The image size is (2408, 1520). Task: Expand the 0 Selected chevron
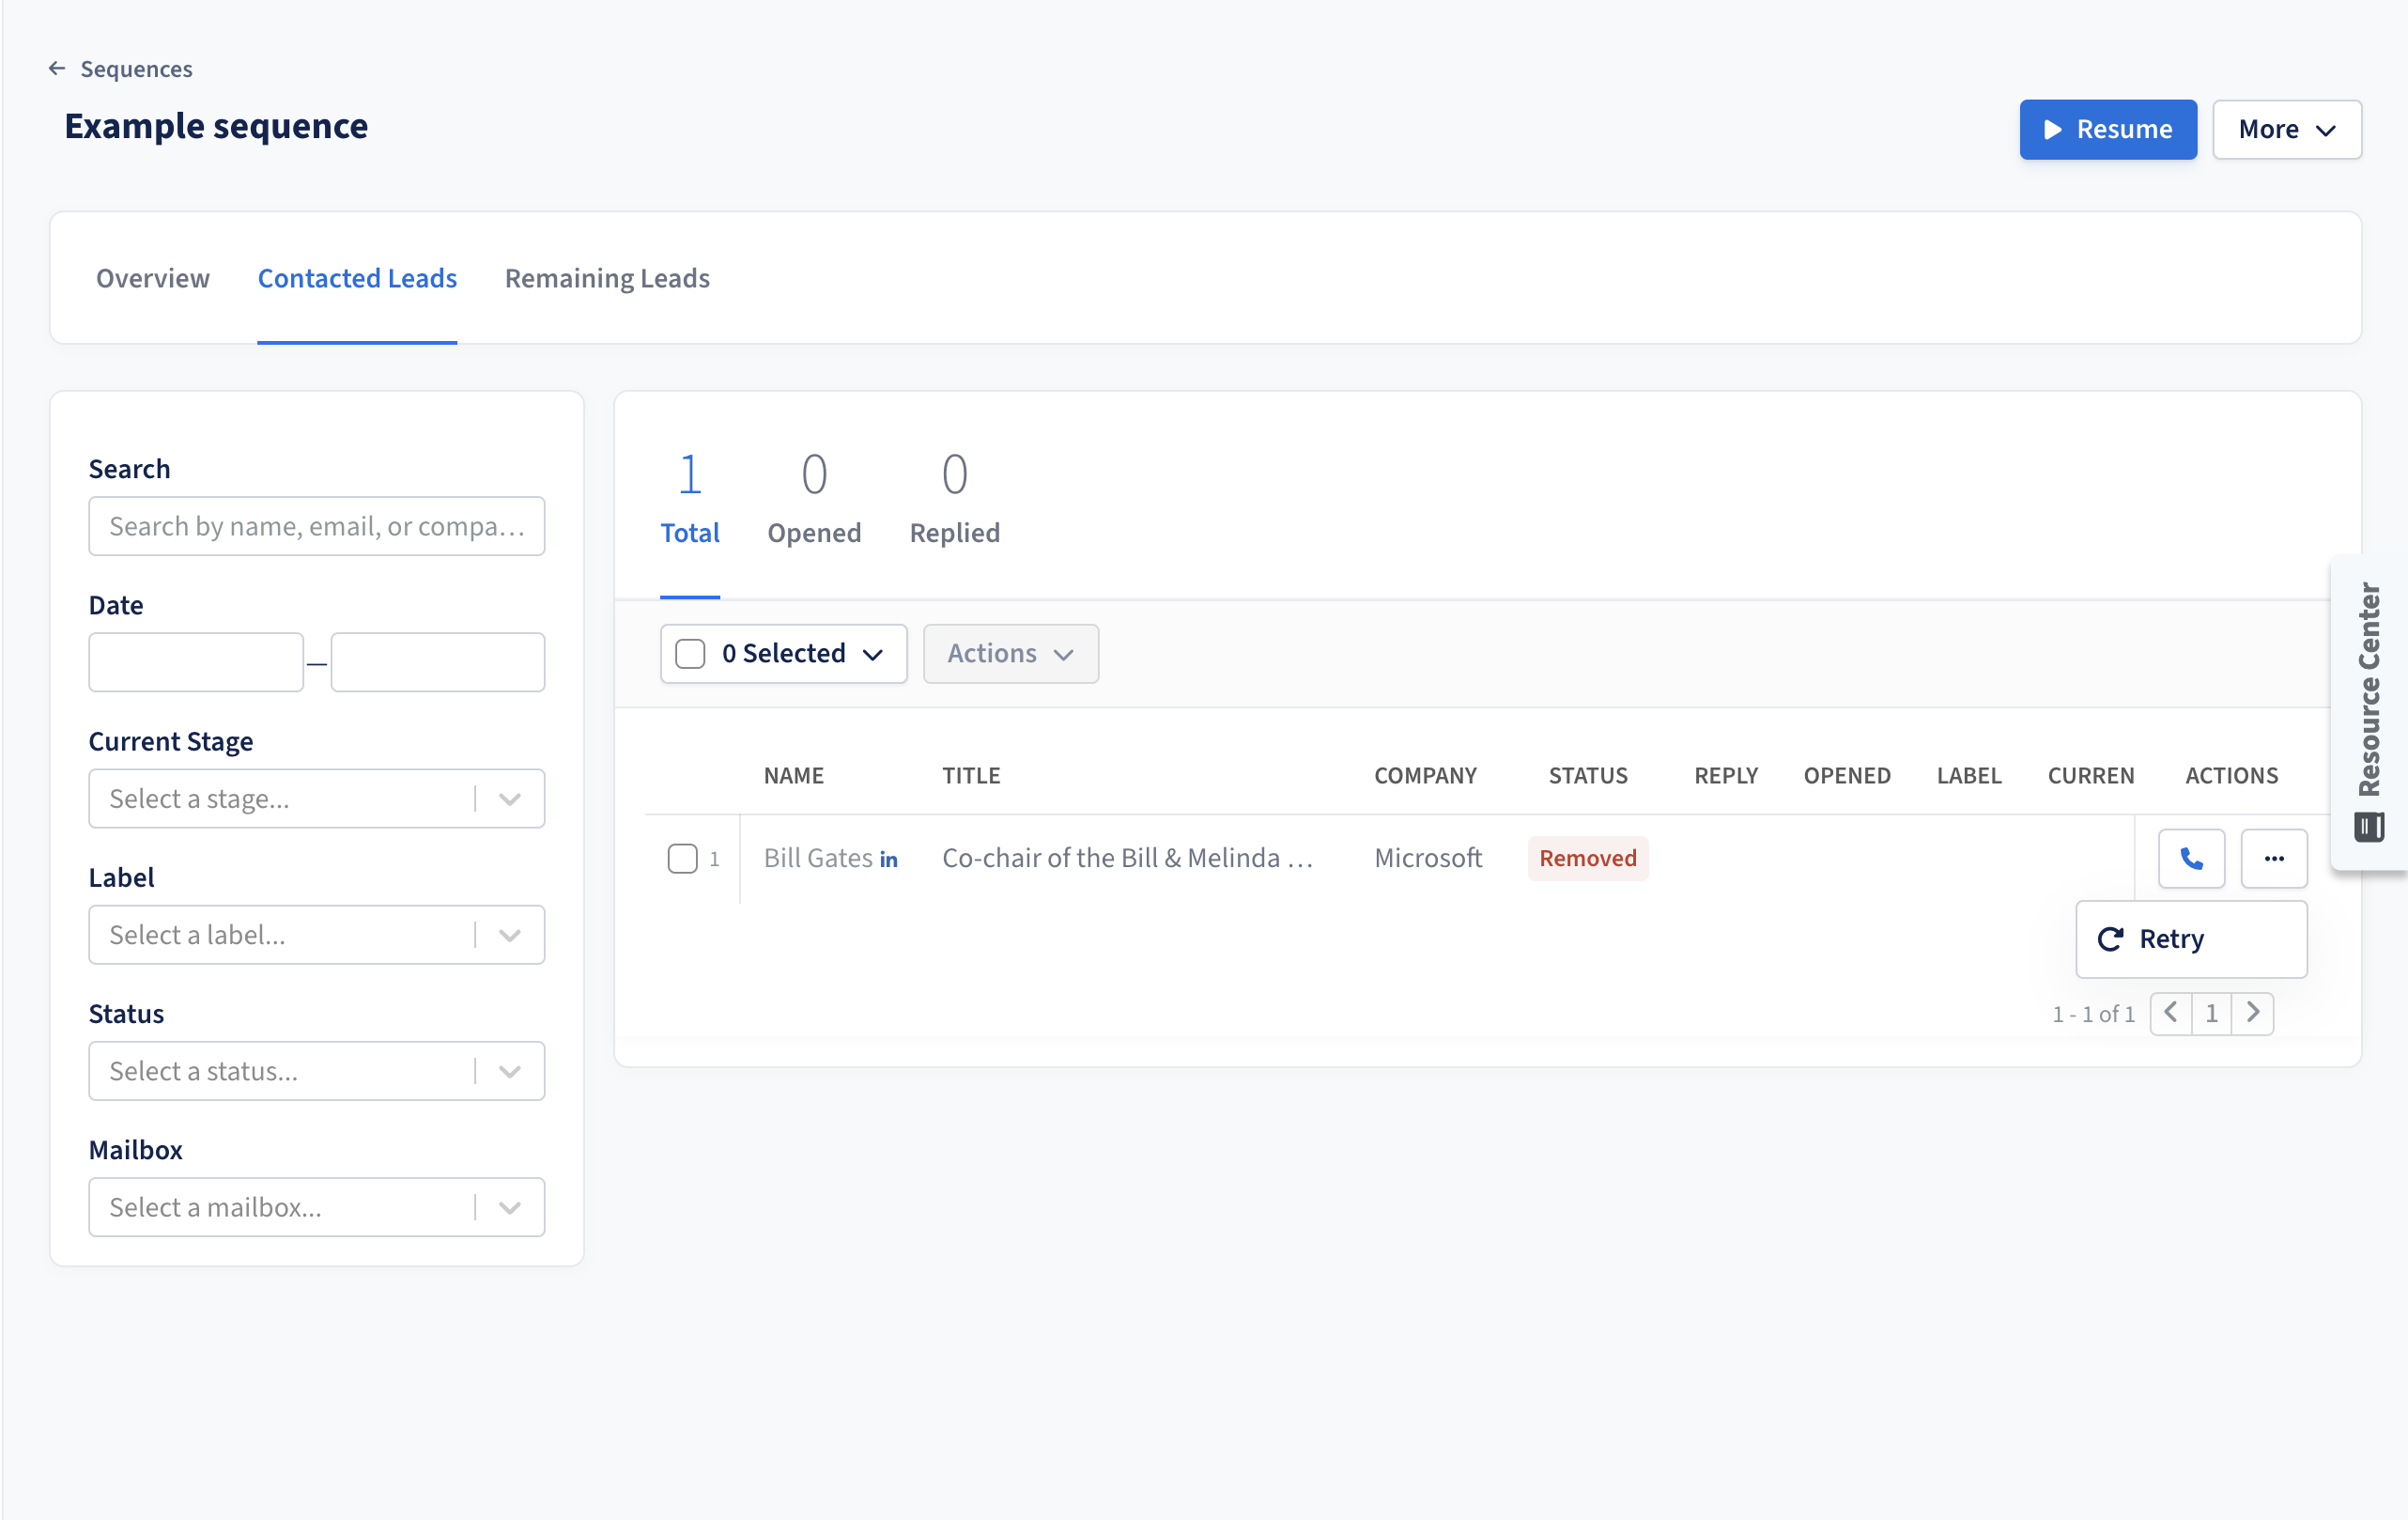[x=873, y=654]
